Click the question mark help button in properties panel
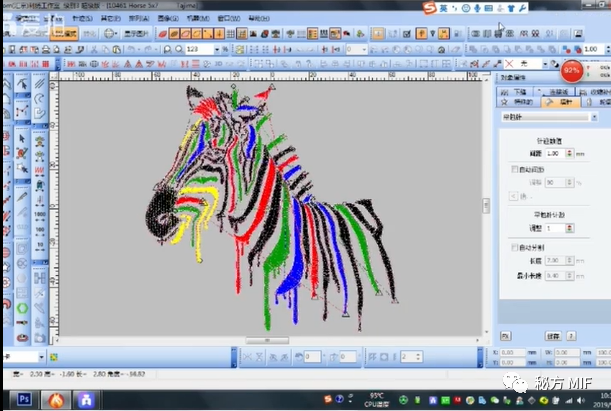The width and height of the screenshot is (611, 411). pos(571,336)
